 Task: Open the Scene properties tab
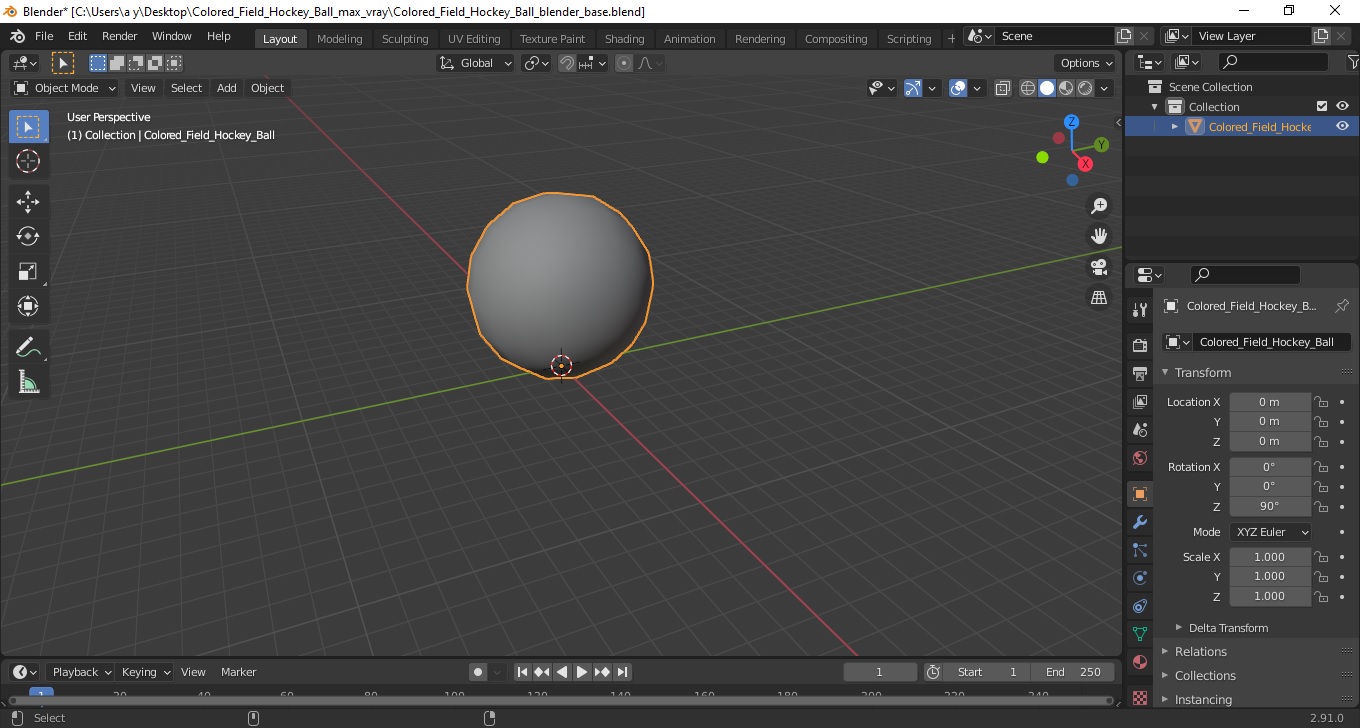1139,430
